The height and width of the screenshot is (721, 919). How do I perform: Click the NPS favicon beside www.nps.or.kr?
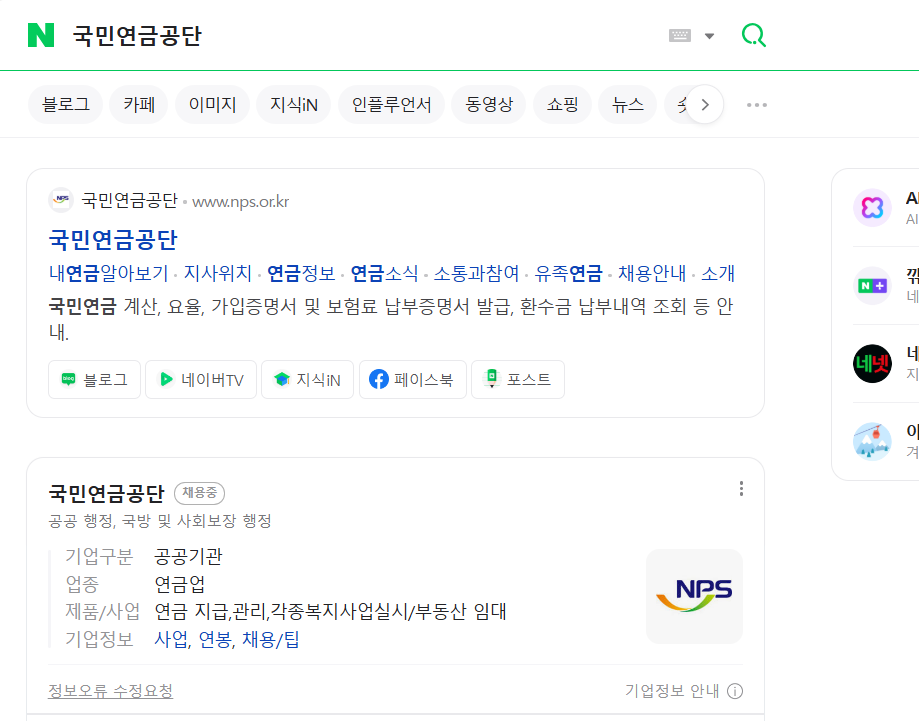61,200
